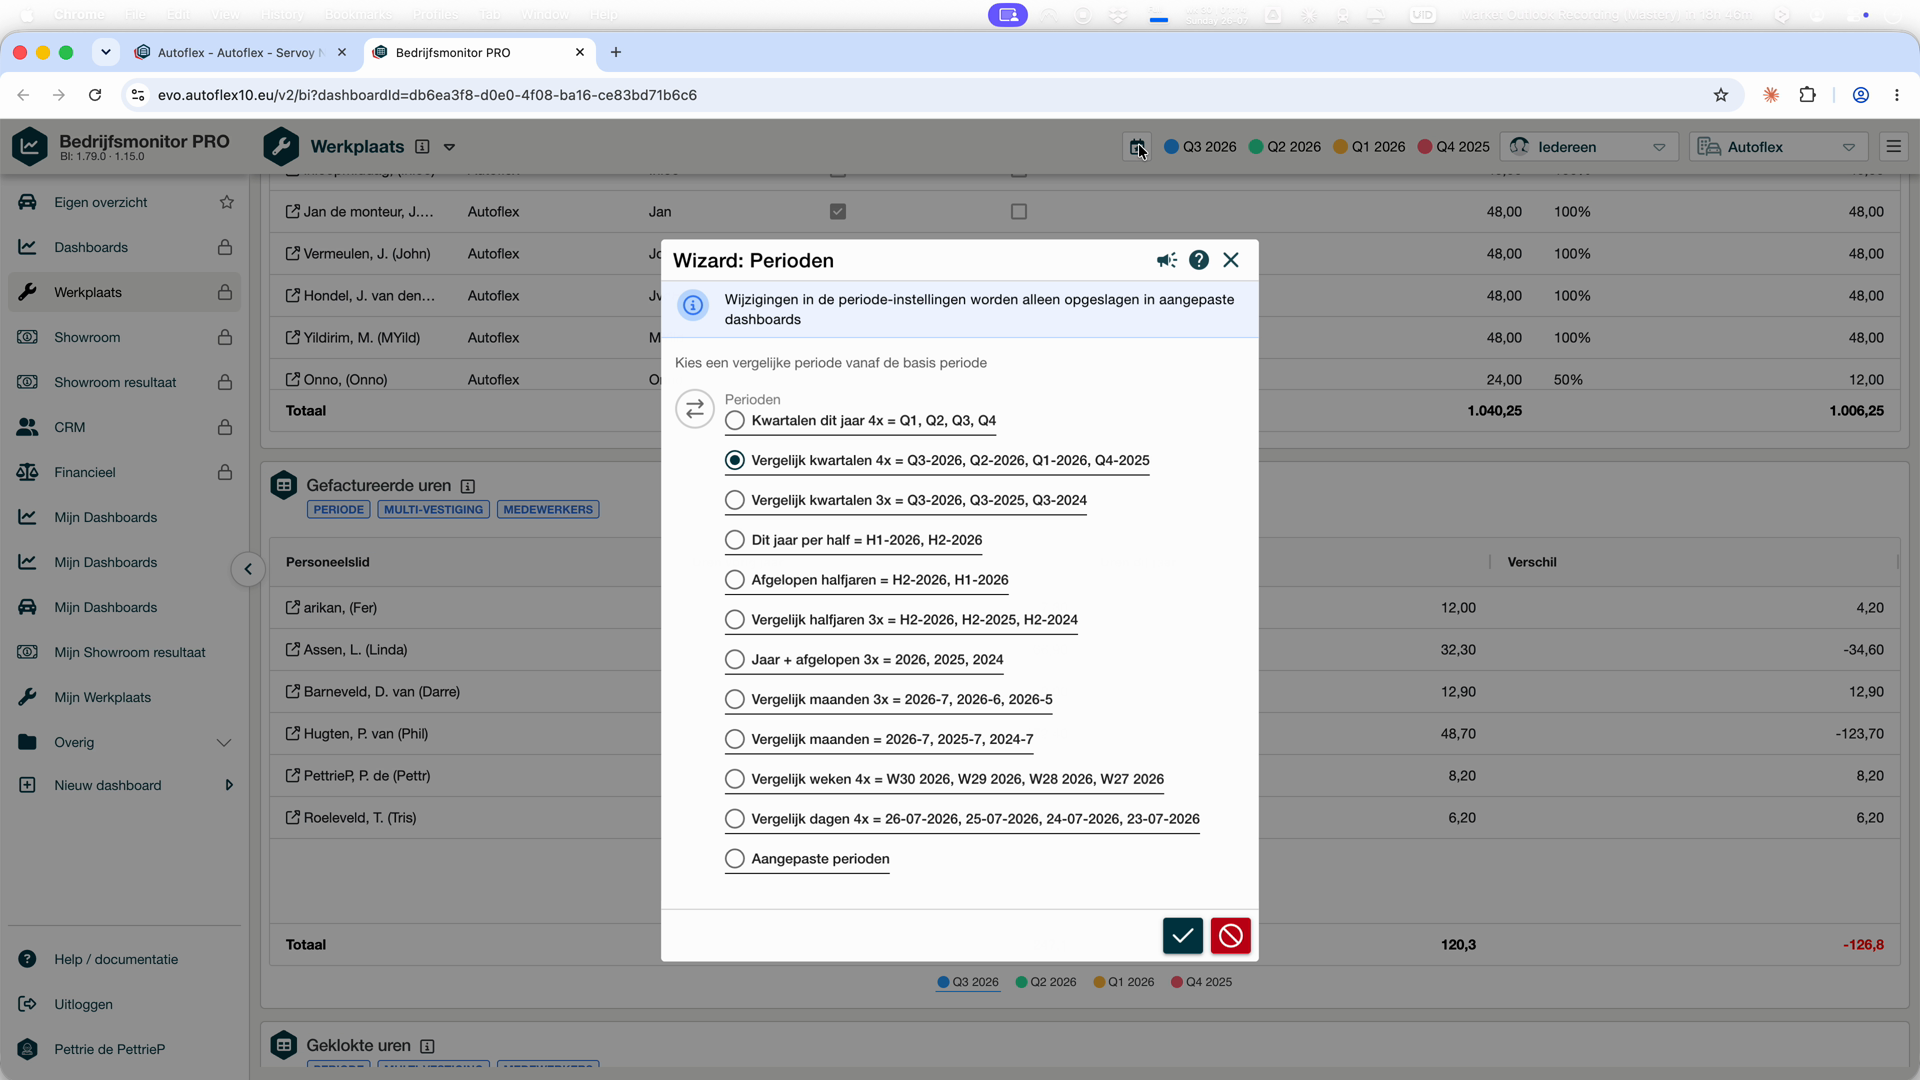Click the Q3 2026 blue period dot
This screenshot has width=1920, height=1080.
pos(1171,147)
